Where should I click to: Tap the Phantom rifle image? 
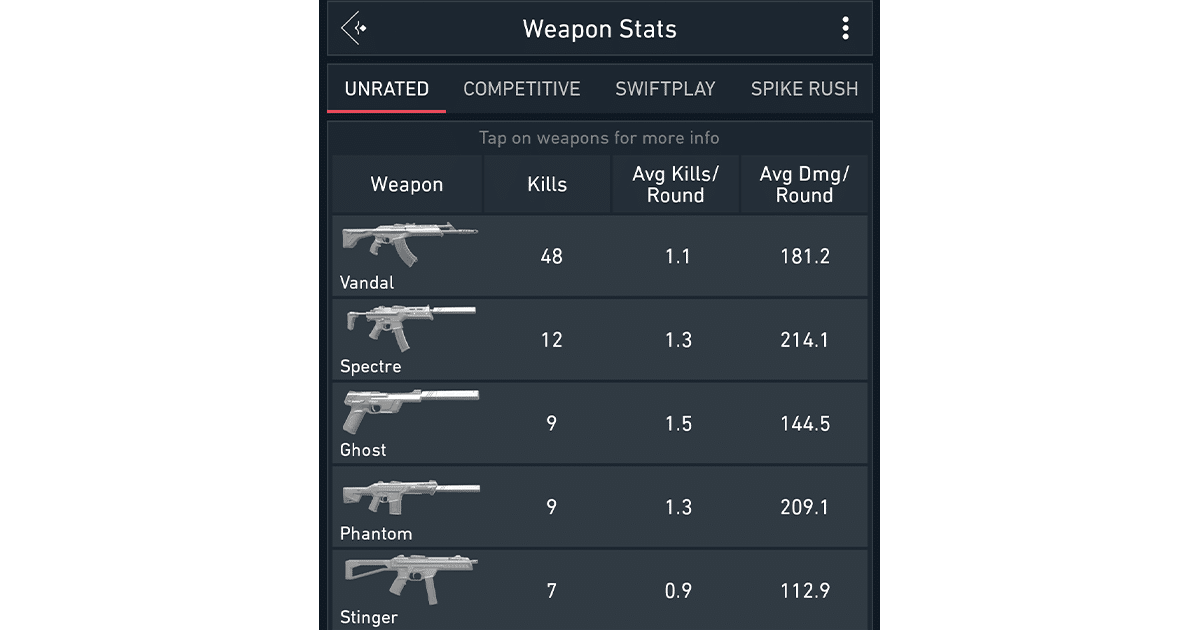[x=410, y=495]
